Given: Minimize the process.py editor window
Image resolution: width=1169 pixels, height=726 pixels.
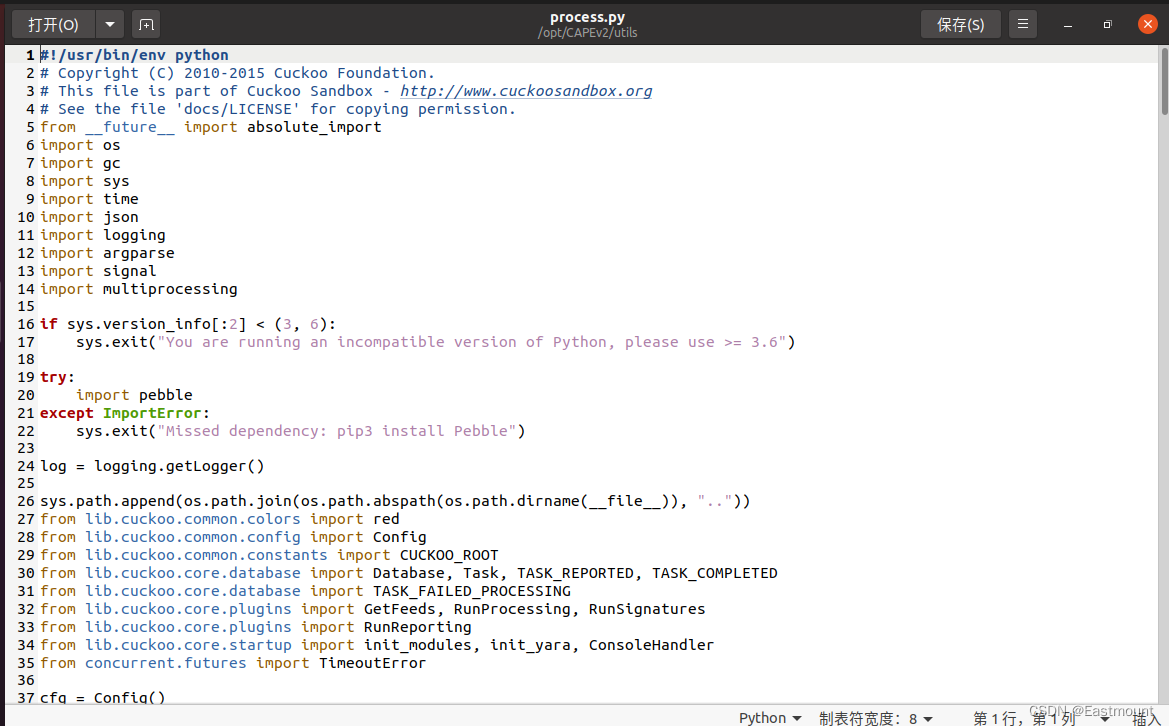Looking at the screenshot, I should (1068, 25).
